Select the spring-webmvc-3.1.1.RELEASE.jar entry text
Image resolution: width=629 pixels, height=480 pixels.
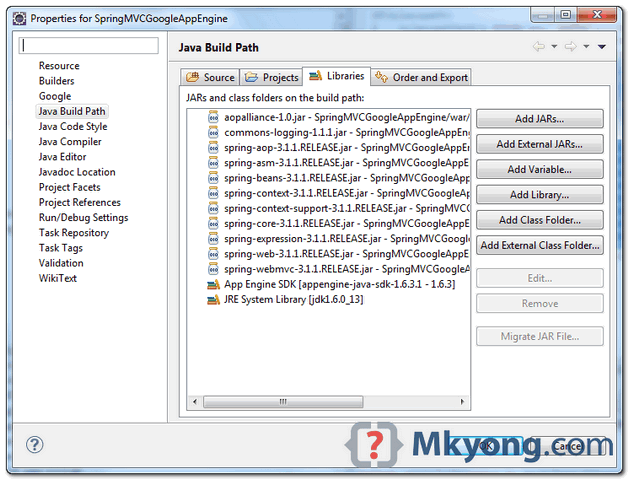347,269
